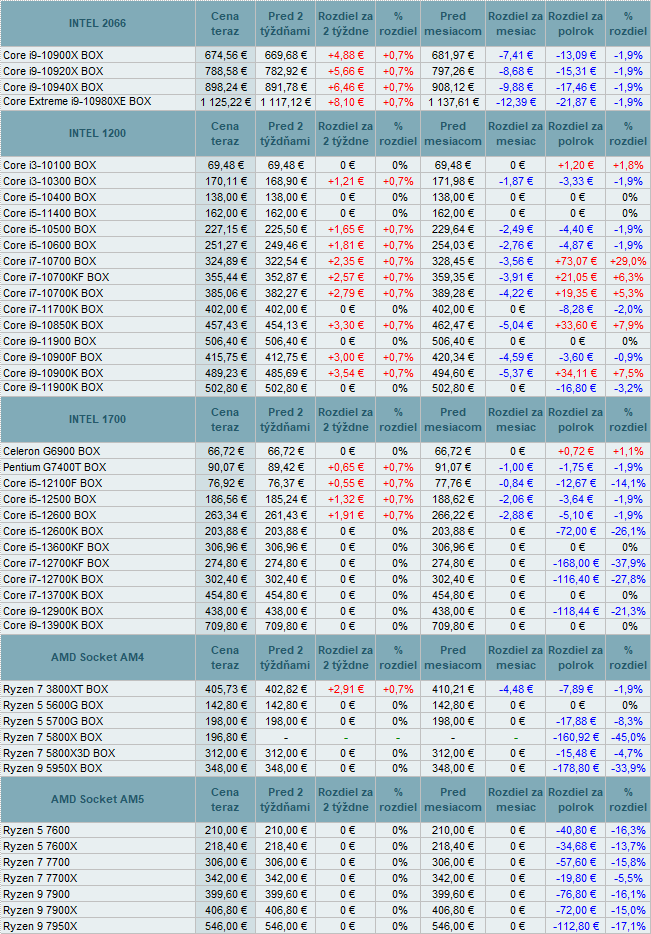Click Core i5-11400 BOX product name
This screenshot has height=934, width=651.
coord(49,213)
